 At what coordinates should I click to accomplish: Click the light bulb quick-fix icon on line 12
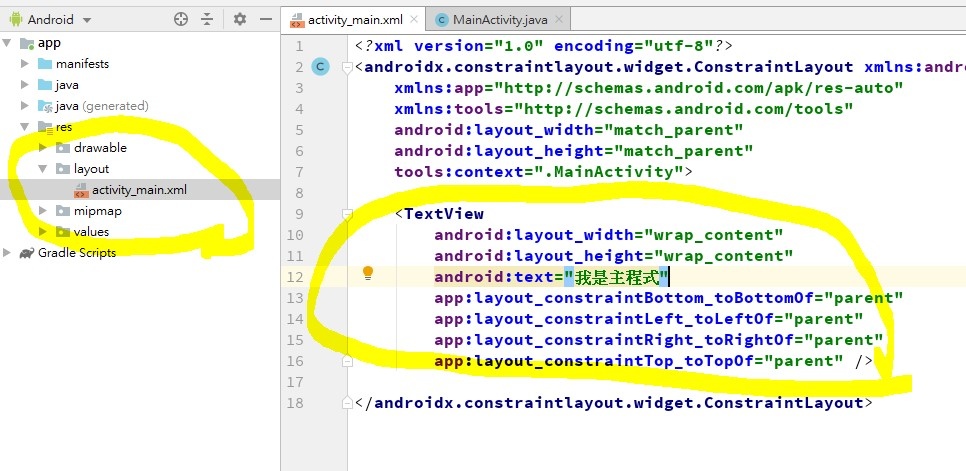368,273
